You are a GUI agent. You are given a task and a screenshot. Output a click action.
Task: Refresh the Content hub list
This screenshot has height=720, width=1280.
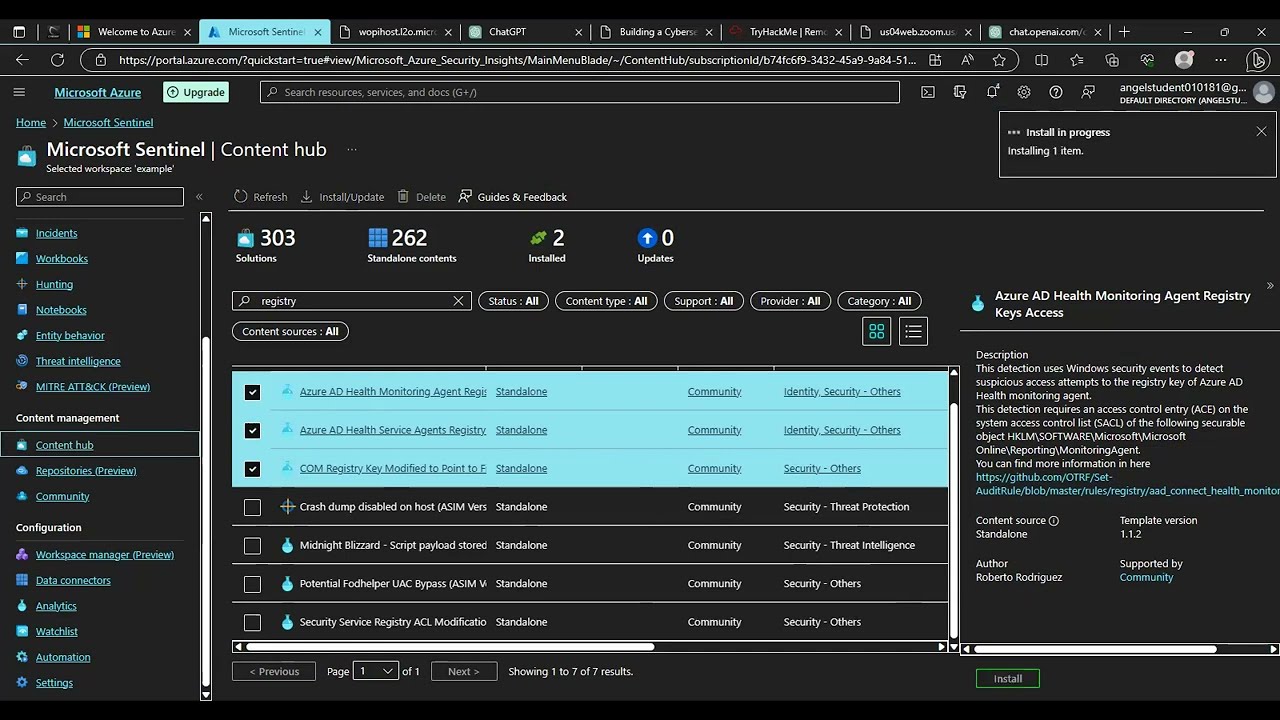261,197
